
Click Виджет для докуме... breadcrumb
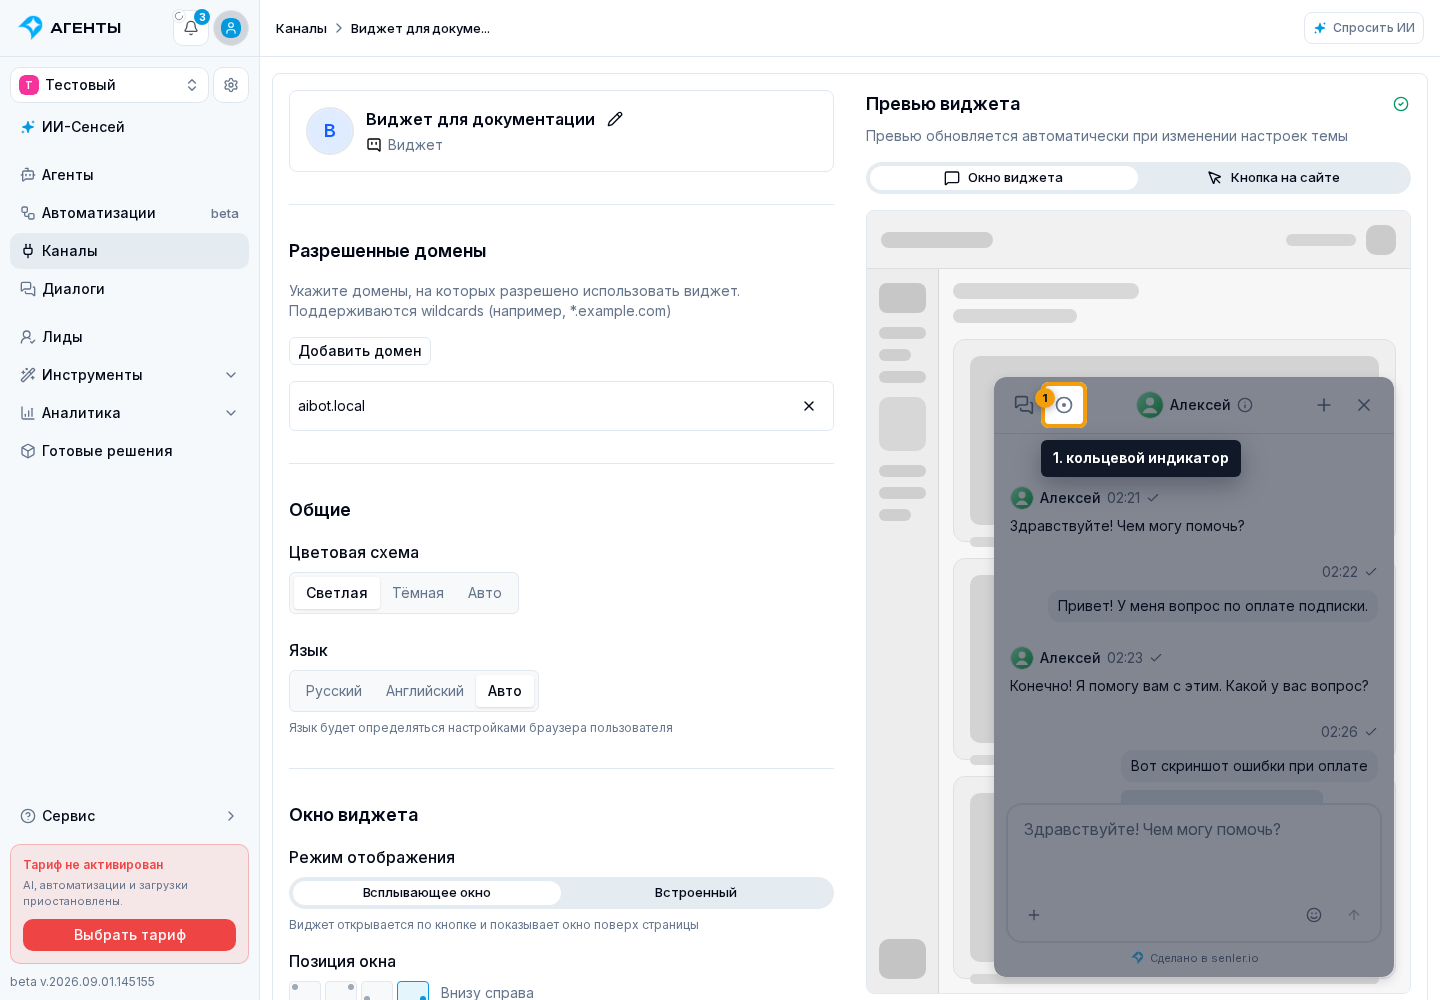[420, 28]
